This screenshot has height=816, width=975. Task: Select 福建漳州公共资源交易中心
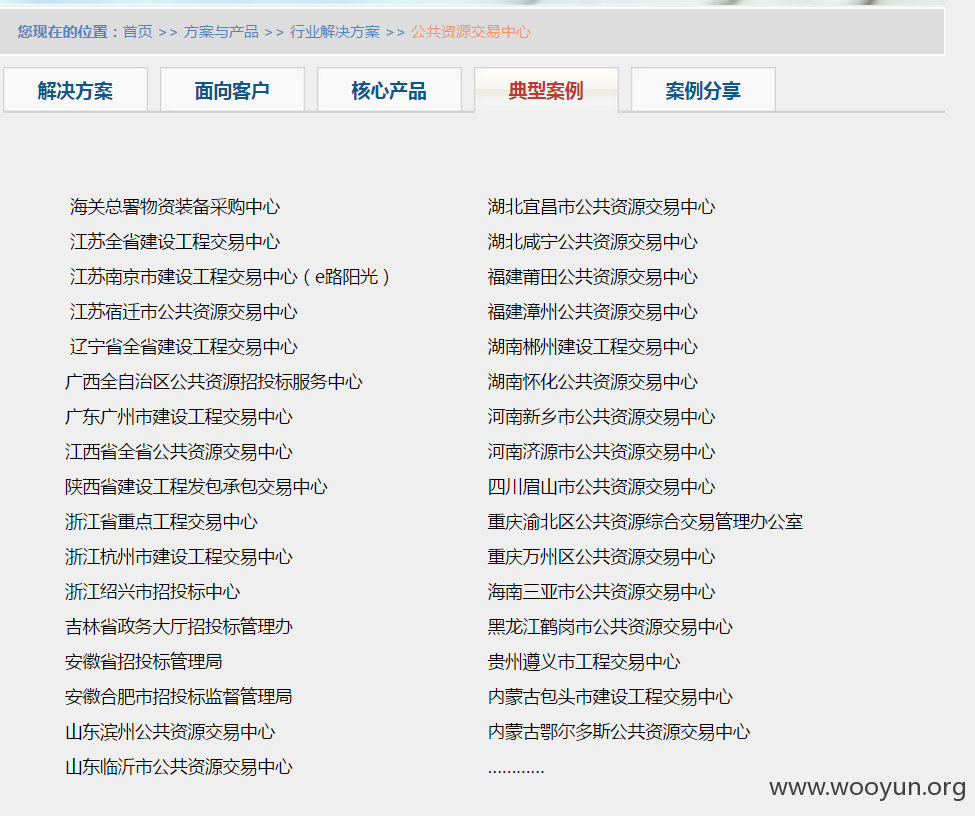point(593,312)
